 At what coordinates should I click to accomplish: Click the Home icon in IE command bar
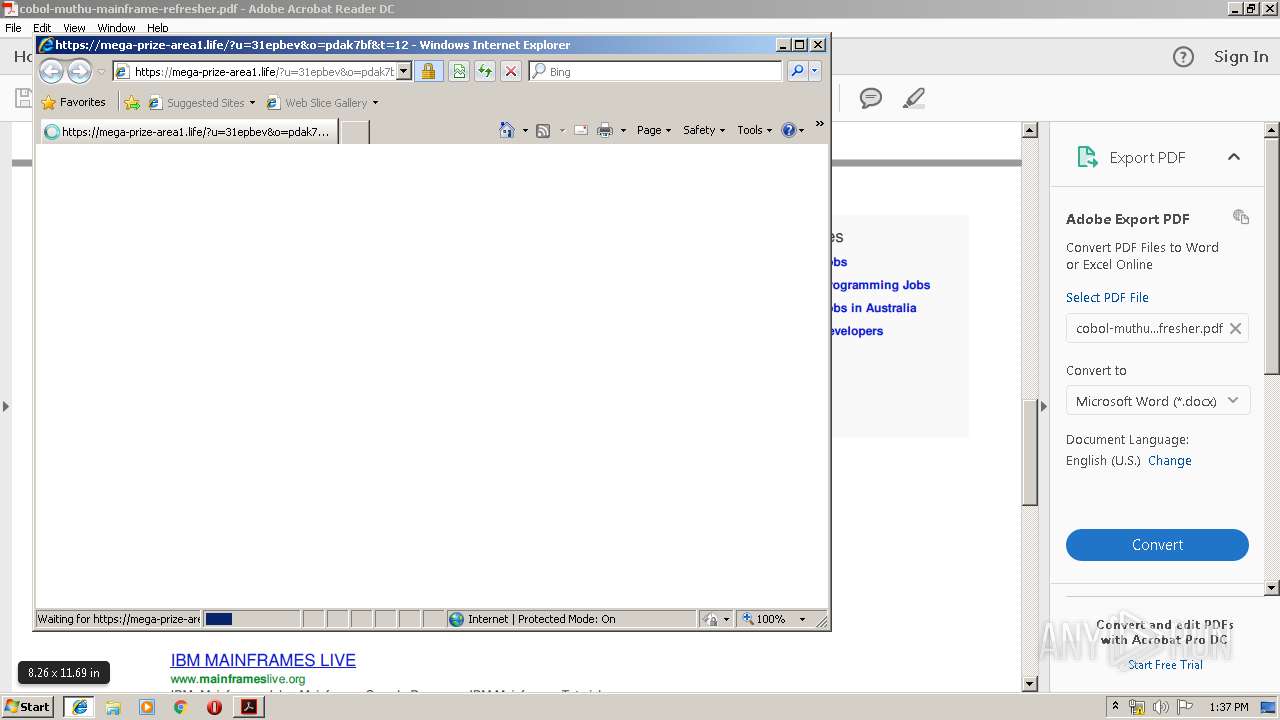pyautogui.click(x=507, y=130)
